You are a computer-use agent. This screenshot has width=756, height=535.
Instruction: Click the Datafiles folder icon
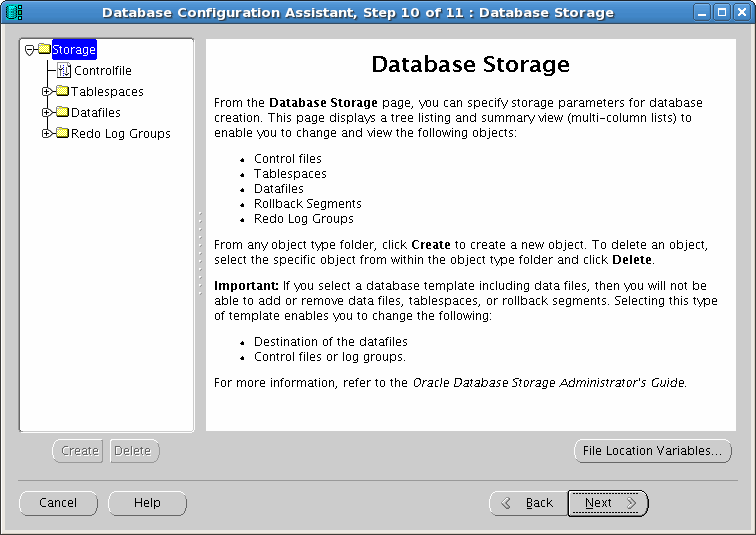[x=62, y=113]
